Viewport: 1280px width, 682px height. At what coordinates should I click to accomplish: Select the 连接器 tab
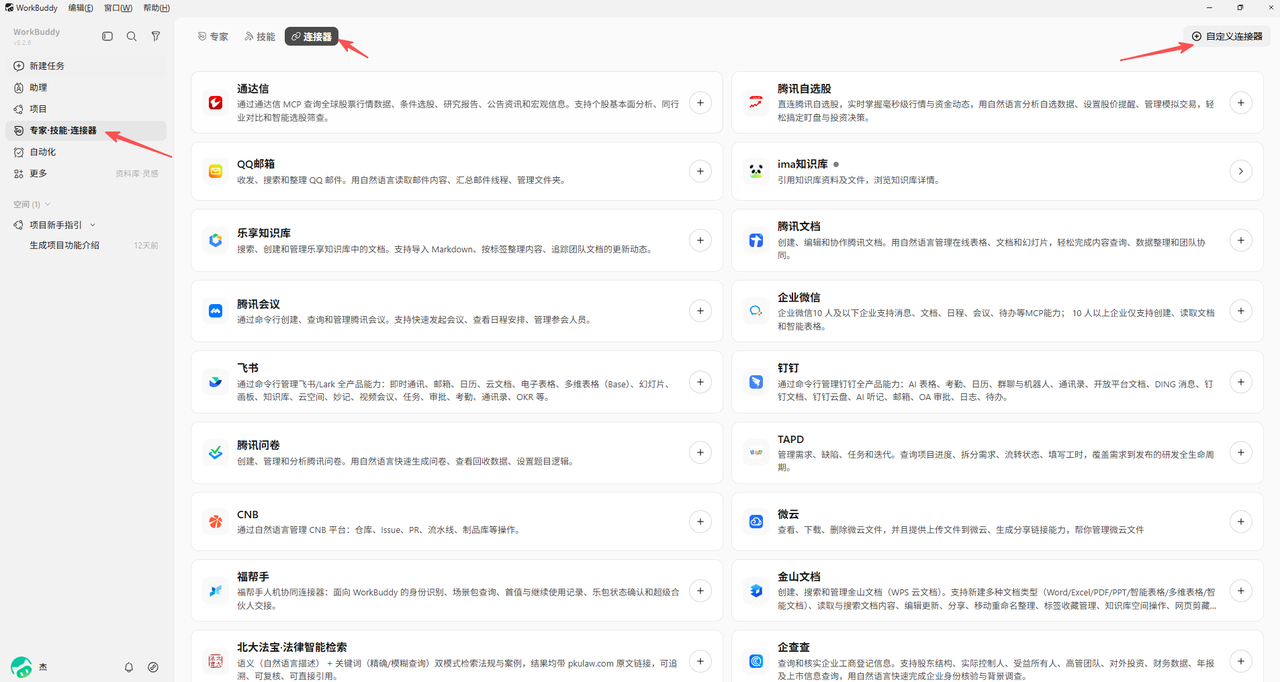(x=311, y=36)
